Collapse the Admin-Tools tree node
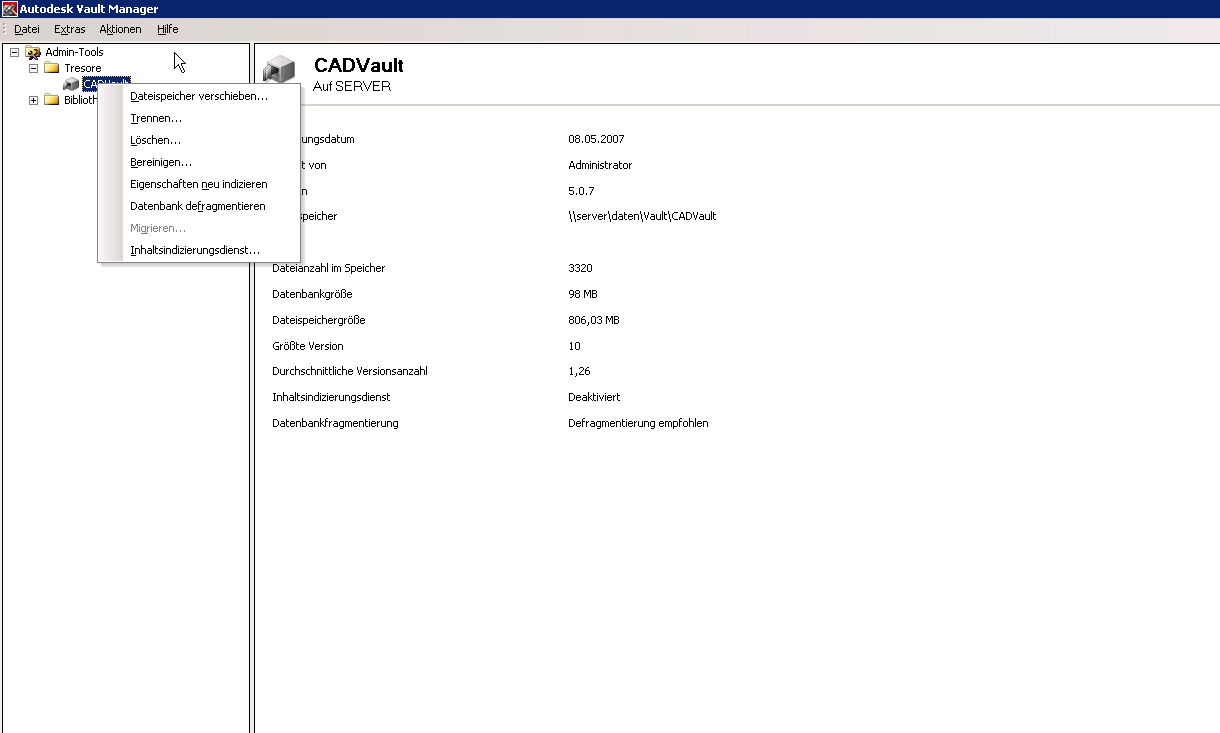 (14, 52)
